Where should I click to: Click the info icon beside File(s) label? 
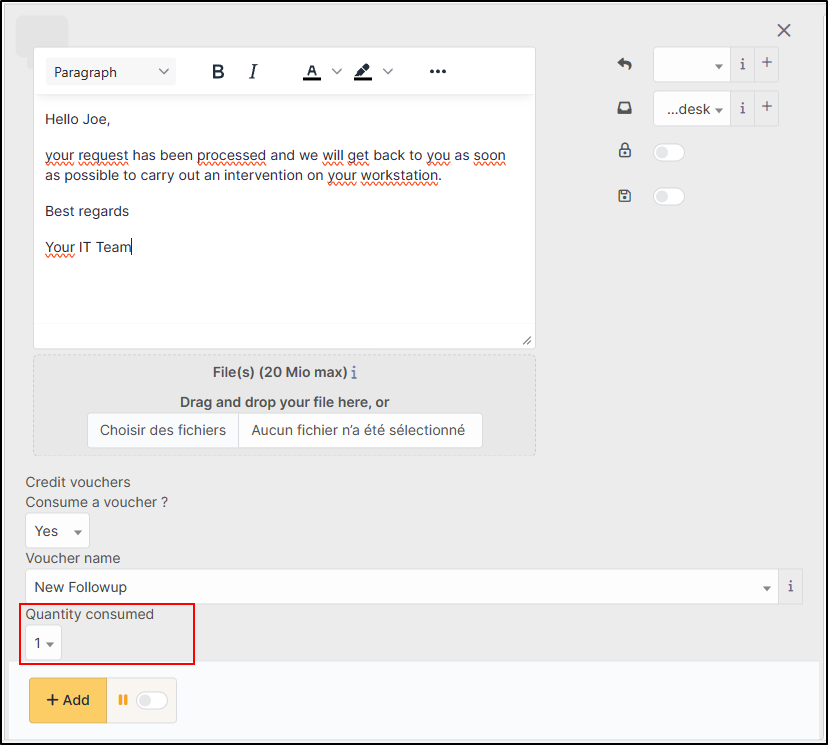[354, 373]
